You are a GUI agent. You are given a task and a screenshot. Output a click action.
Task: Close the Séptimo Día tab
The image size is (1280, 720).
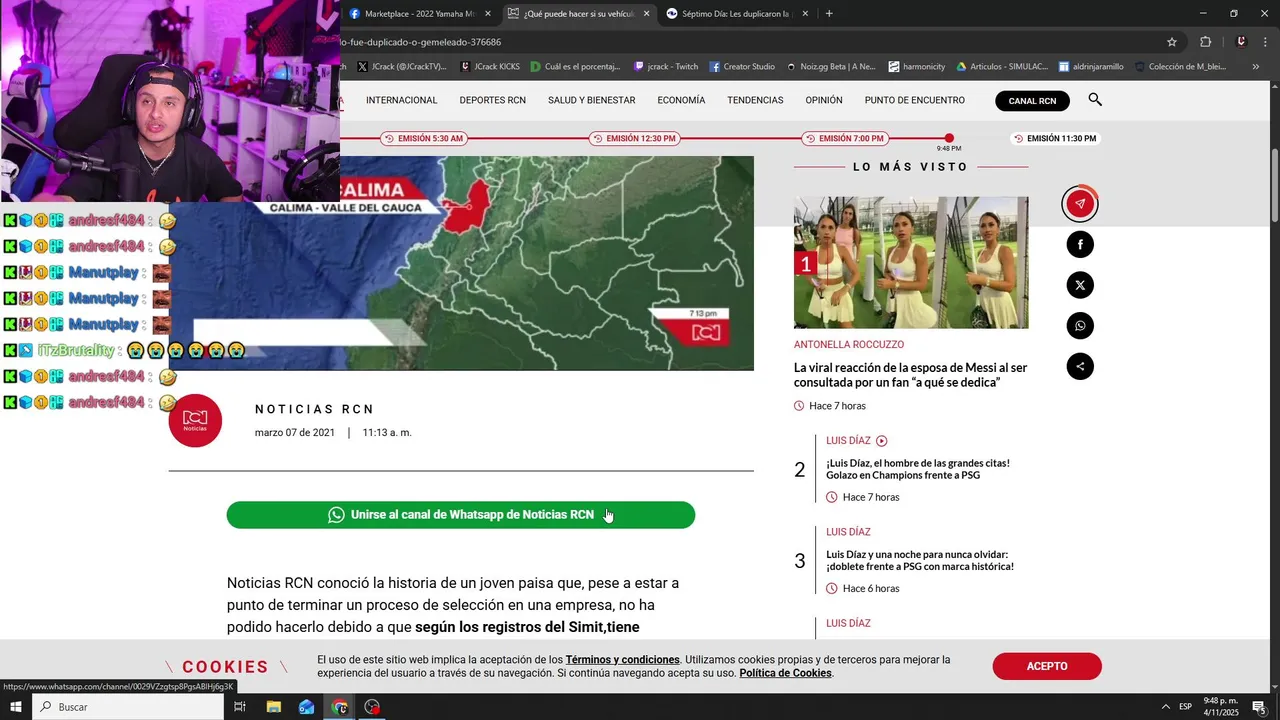tap(804, 14)
